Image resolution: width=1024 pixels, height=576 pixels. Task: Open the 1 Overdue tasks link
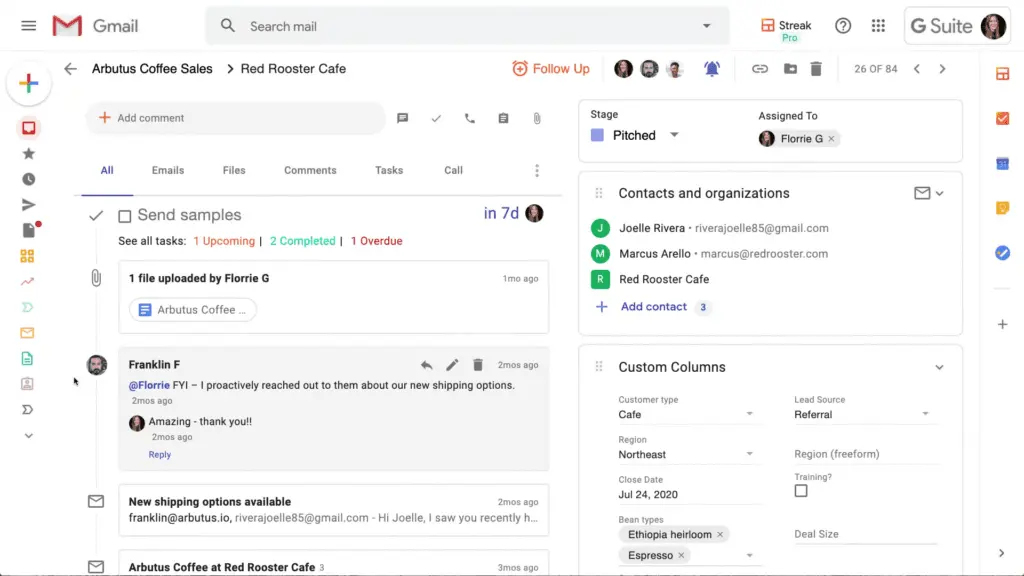point(376,241)
